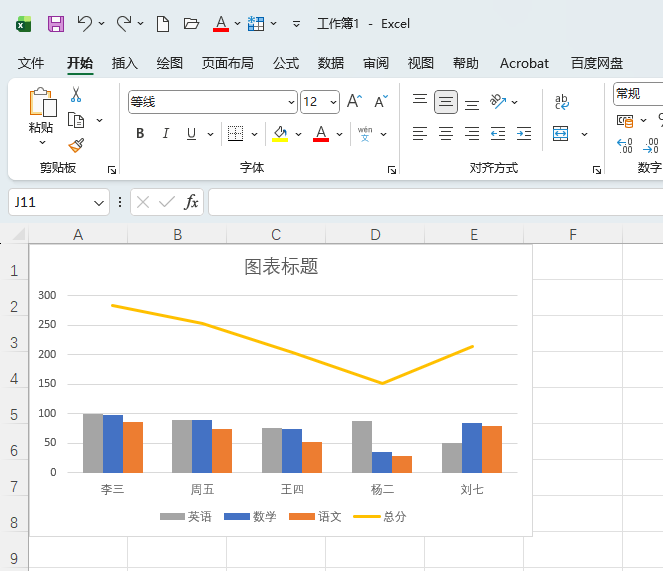This screenshot has height=571, width=663.
Task: Open the 字体 dialog launcher
Action: (392, 170)
